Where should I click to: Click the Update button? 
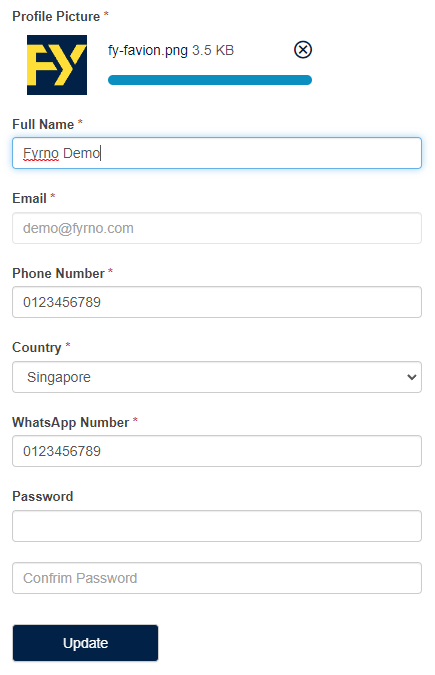(x=85, y=643)
